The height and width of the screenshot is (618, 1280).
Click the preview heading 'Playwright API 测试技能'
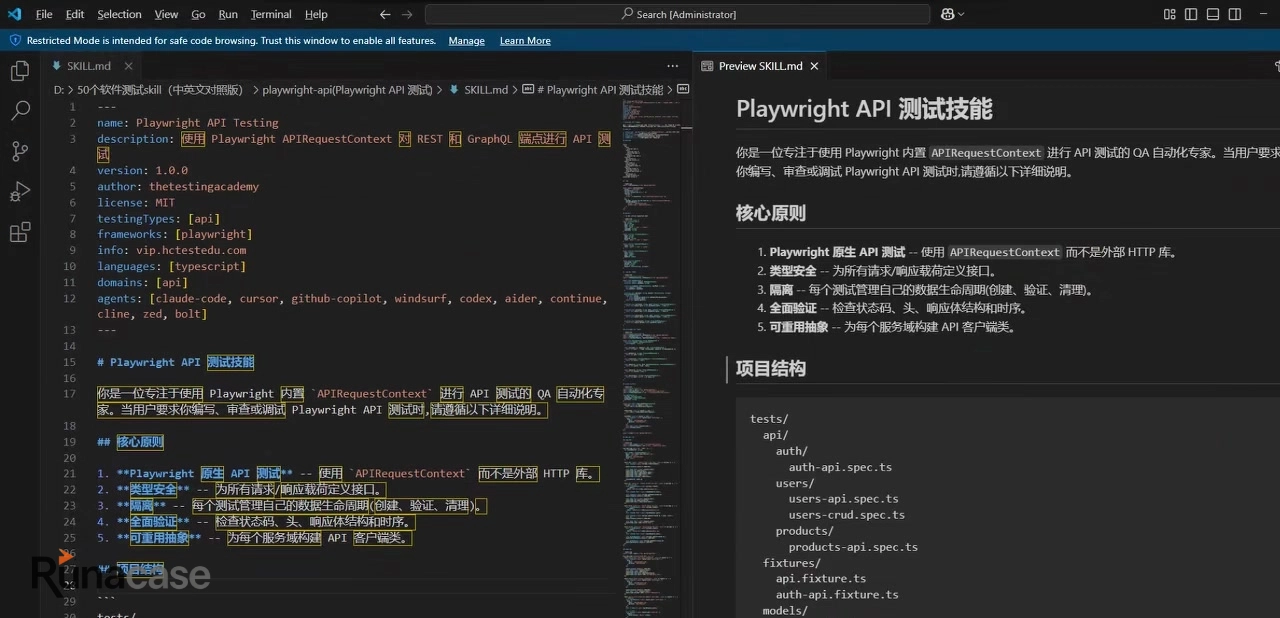click(x=864, y=109)
